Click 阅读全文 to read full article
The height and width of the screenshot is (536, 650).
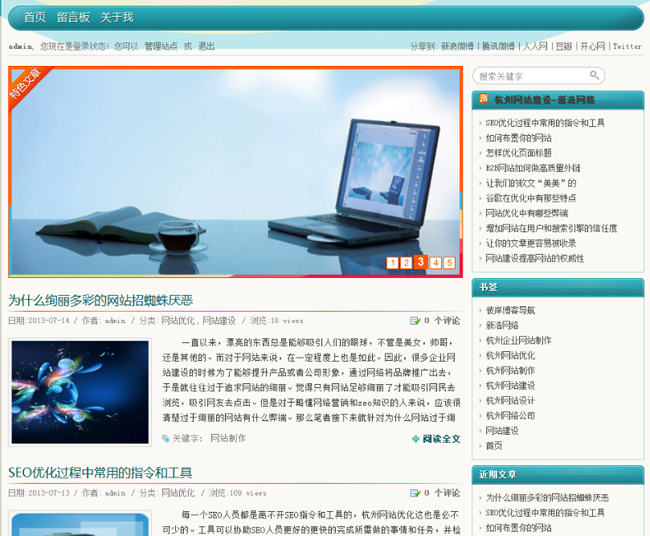[441, 439]
